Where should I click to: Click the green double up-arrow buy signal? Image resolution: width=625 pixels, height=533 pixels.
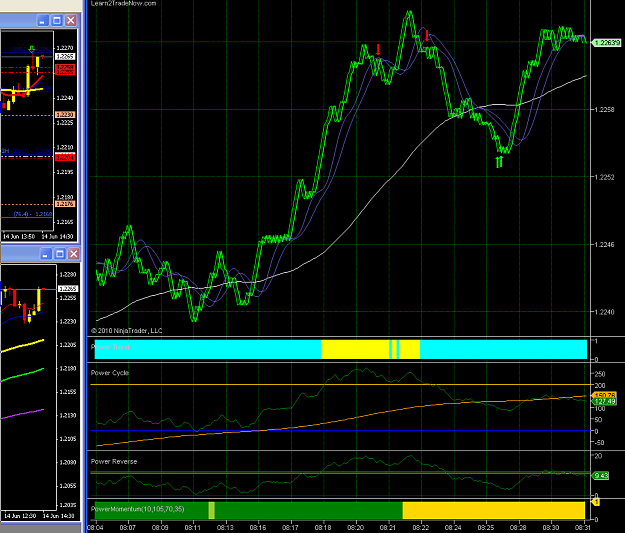pyautogui.click(x=499, y=162)
